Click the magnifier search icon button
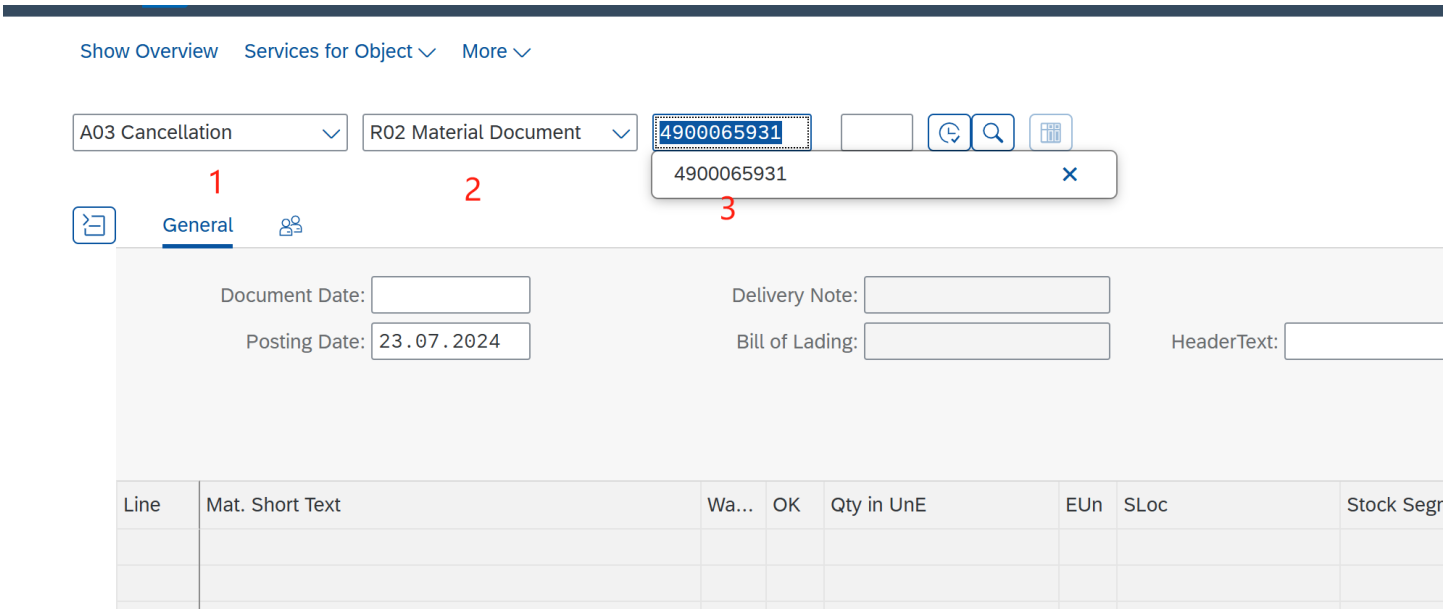Image resolution: width=1447 pixels, height=609 pixels. 993,133
